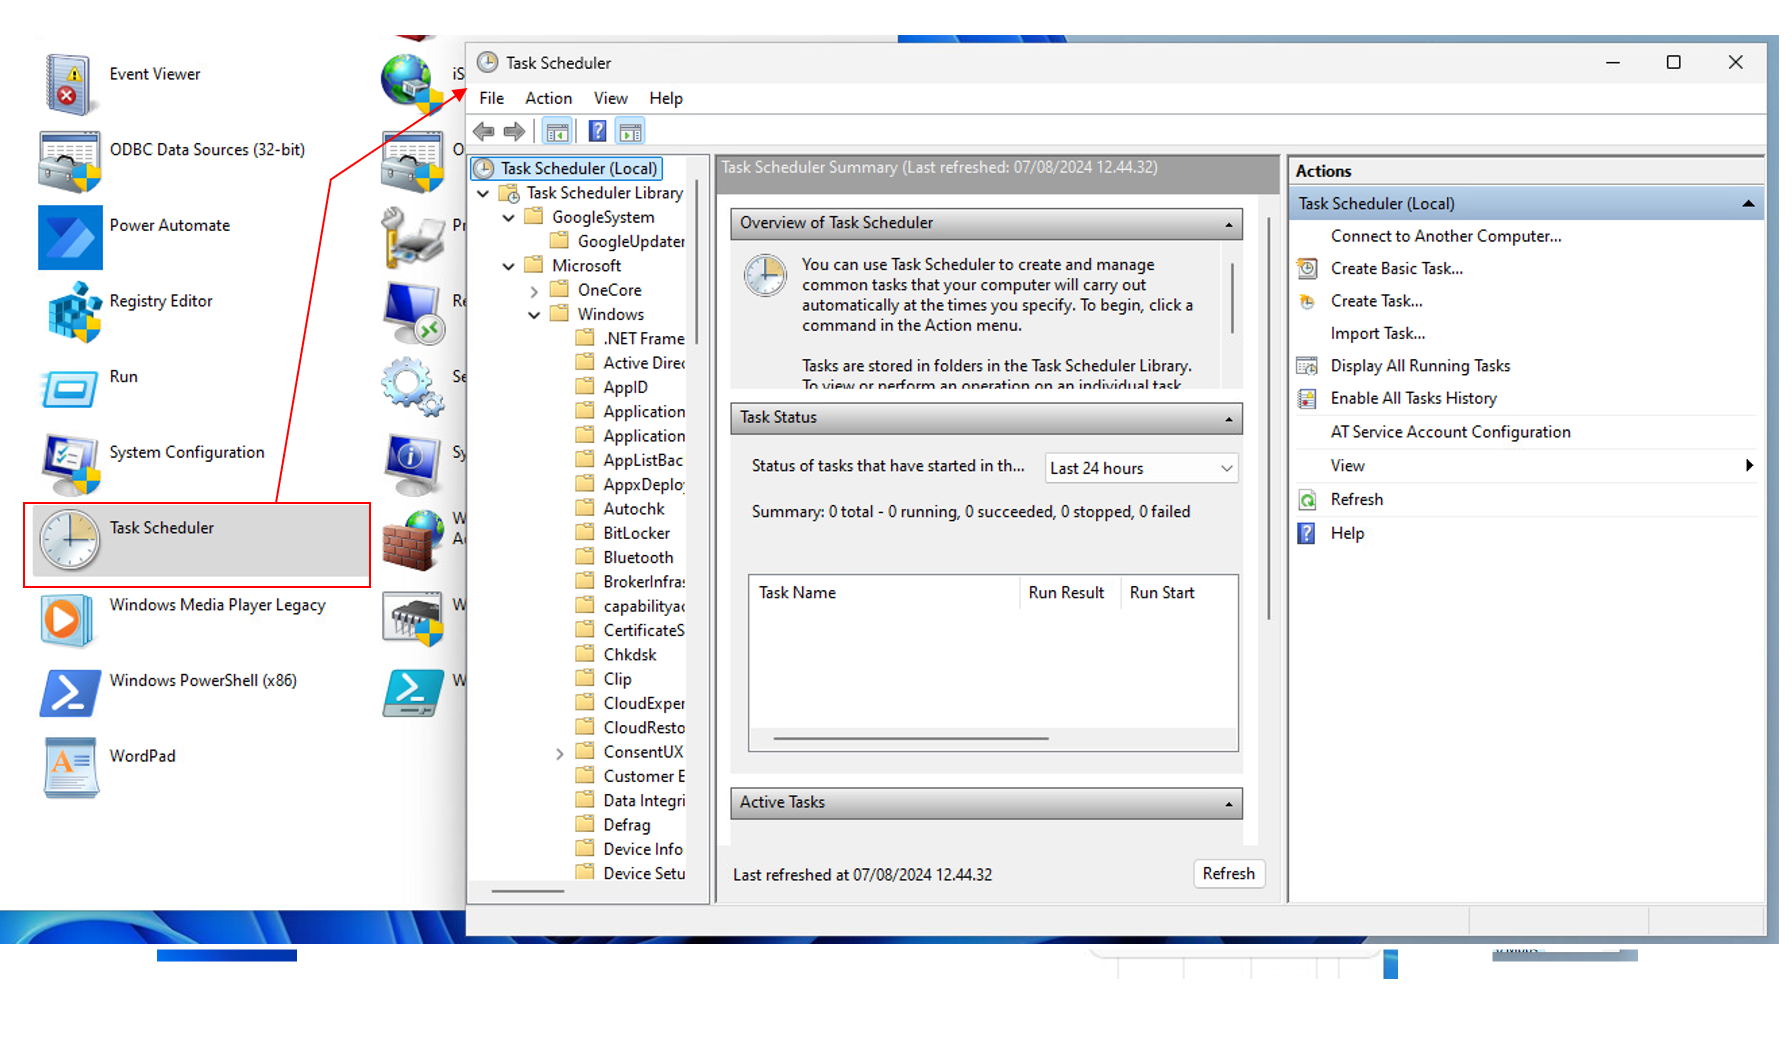Open the Event Viewer icon
The image size is (1792, 1039).
[x=69, y=84]
